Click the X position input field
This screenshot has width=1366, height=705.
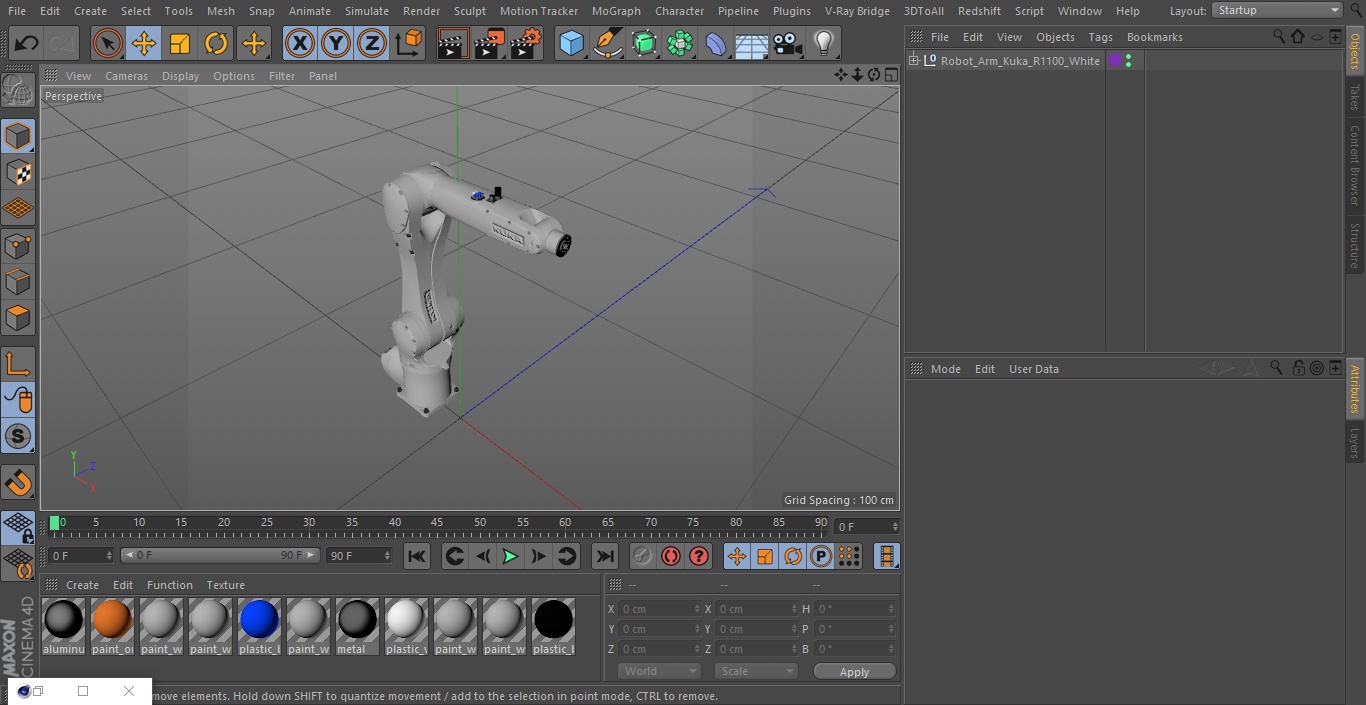[660, 609]
